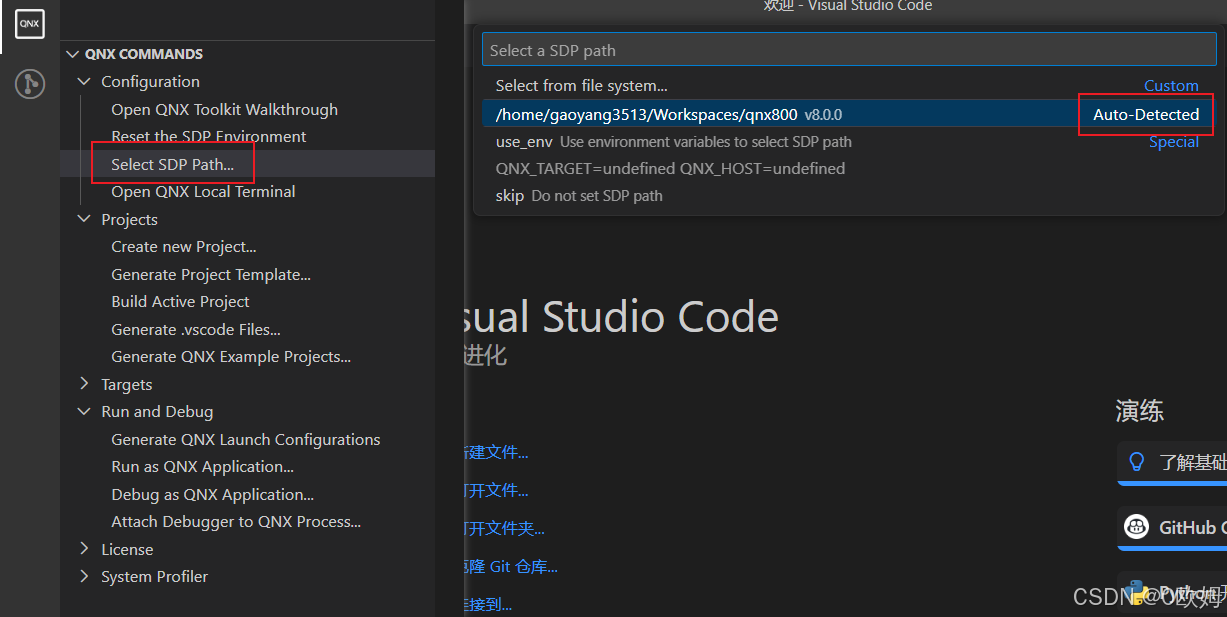The image size is (1227, 617).
Task: Open QNX Local Terminal command
Action: coord(204,191)
